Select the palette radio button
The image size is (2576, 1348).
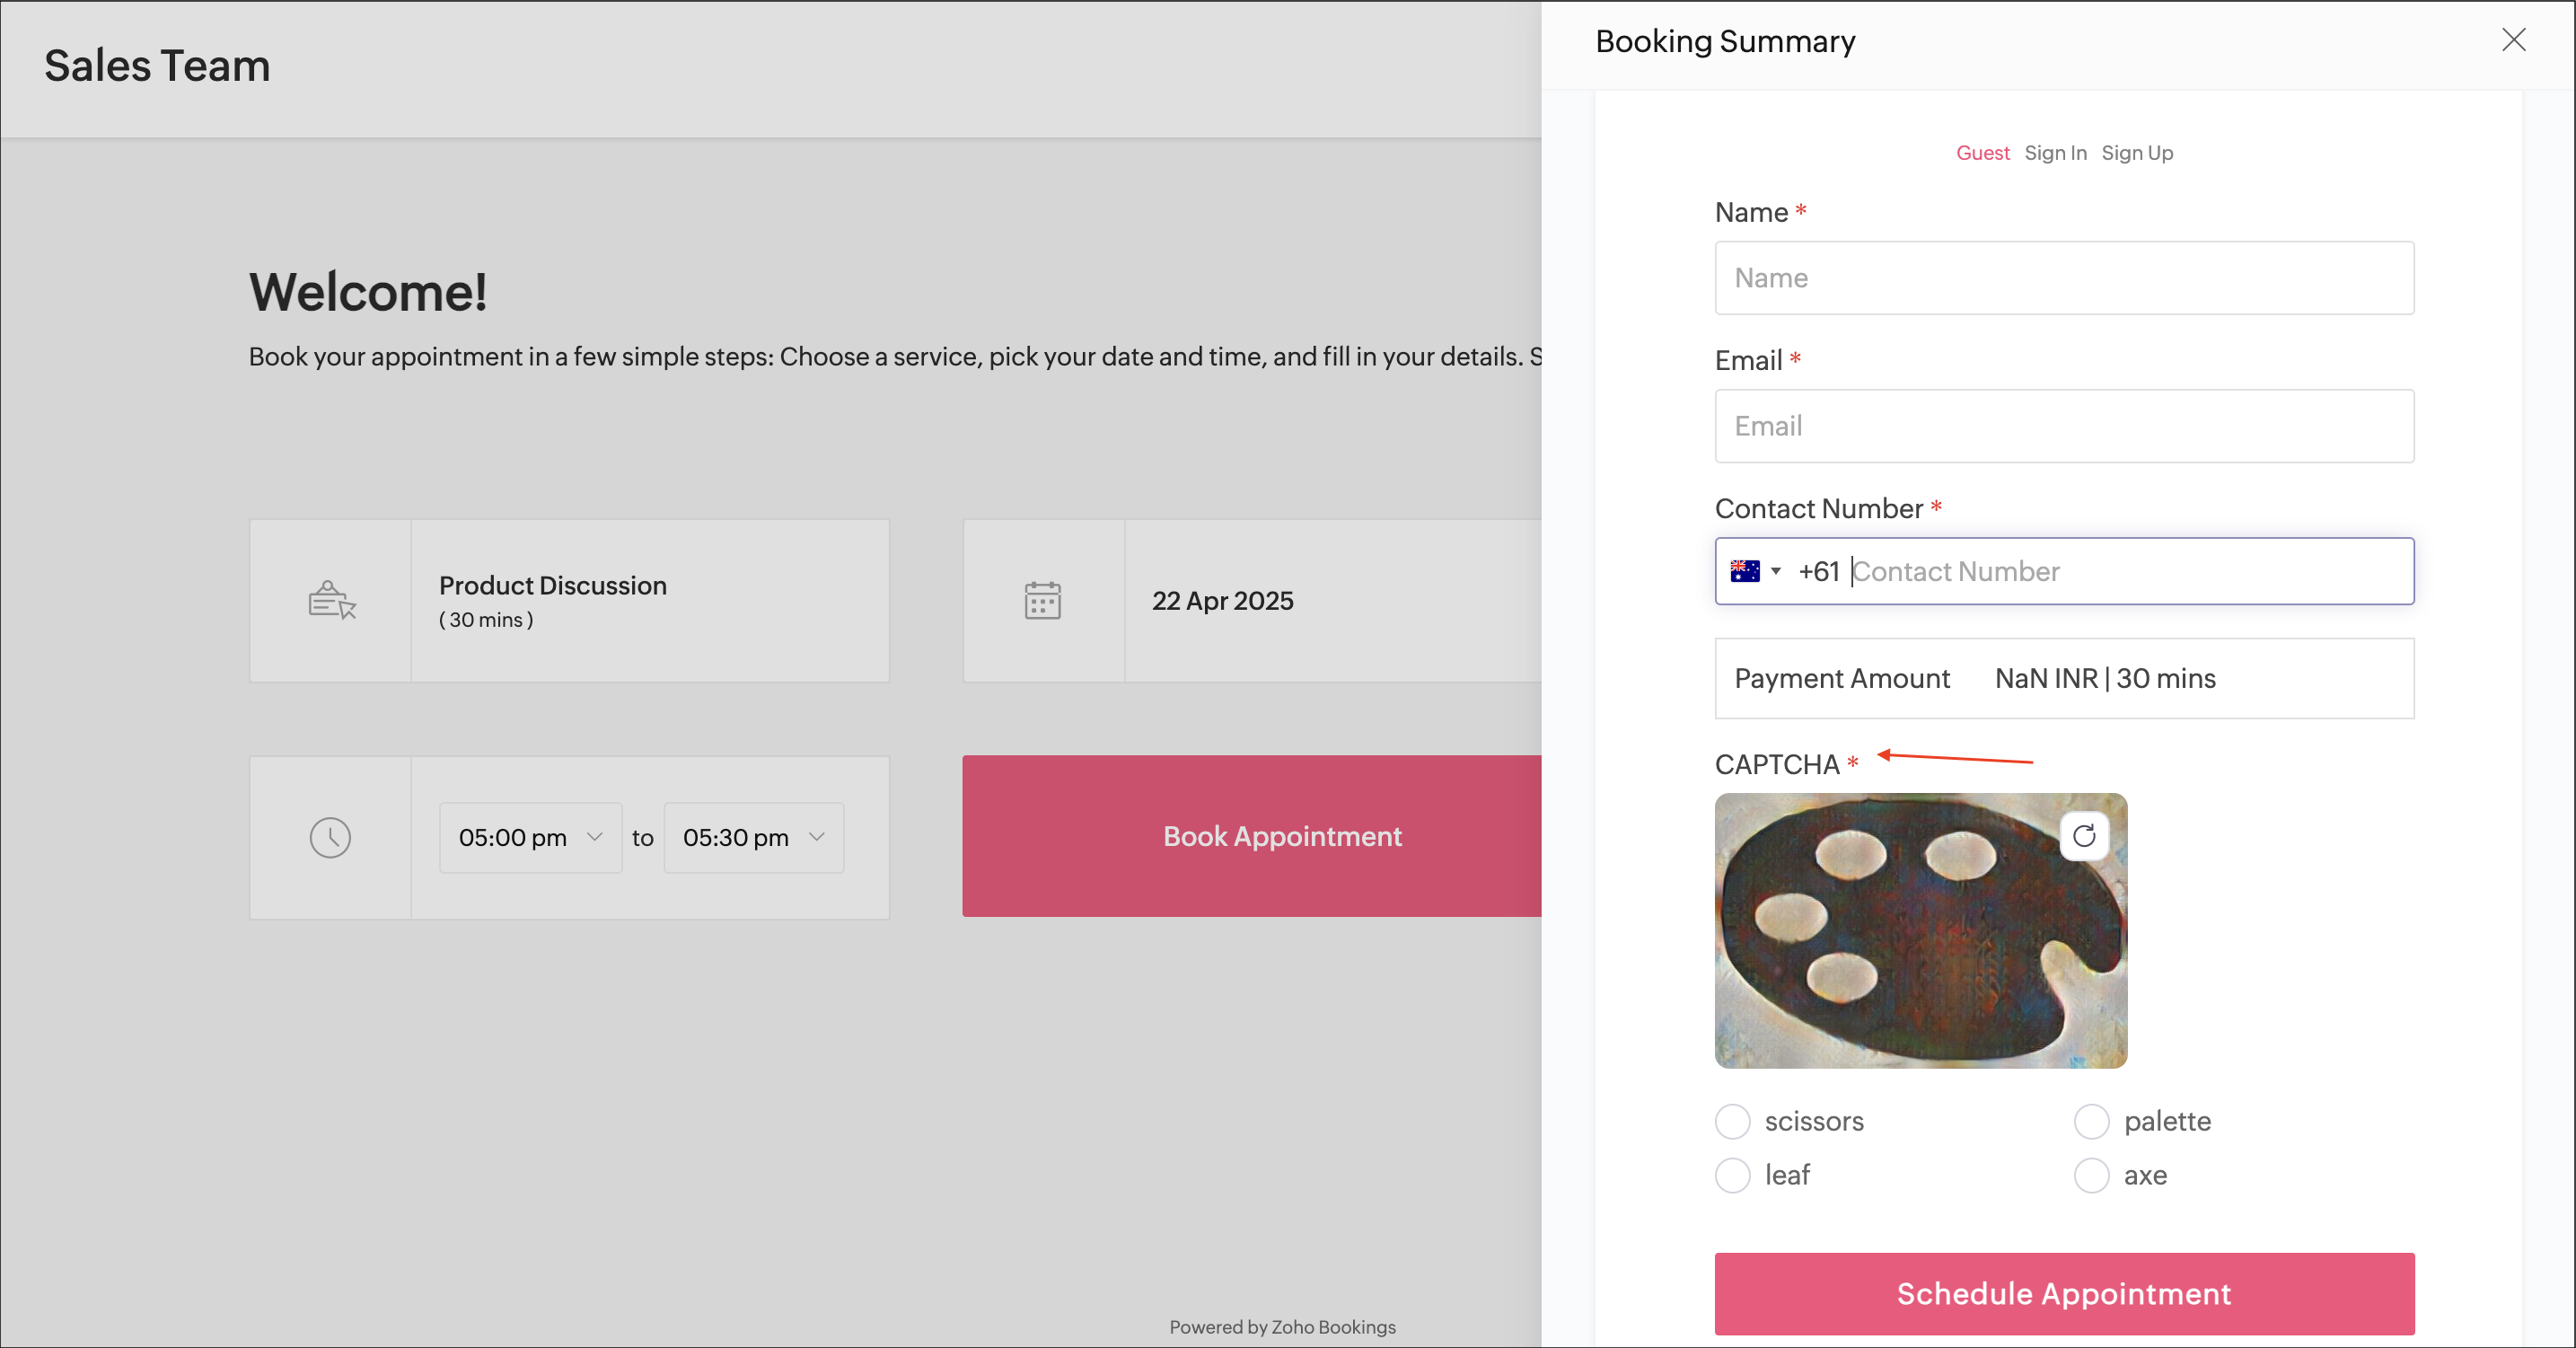2092,1121
